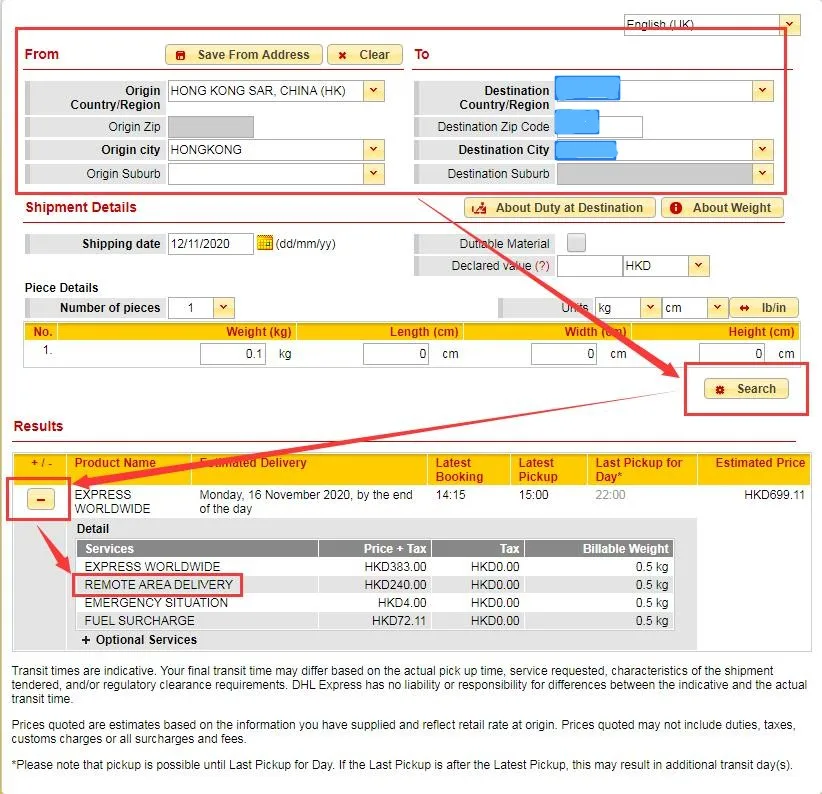Screen dimensions: 822x794
Task: Click the HKD72.11 fuel surcharge price
Action: coord(399,621)
